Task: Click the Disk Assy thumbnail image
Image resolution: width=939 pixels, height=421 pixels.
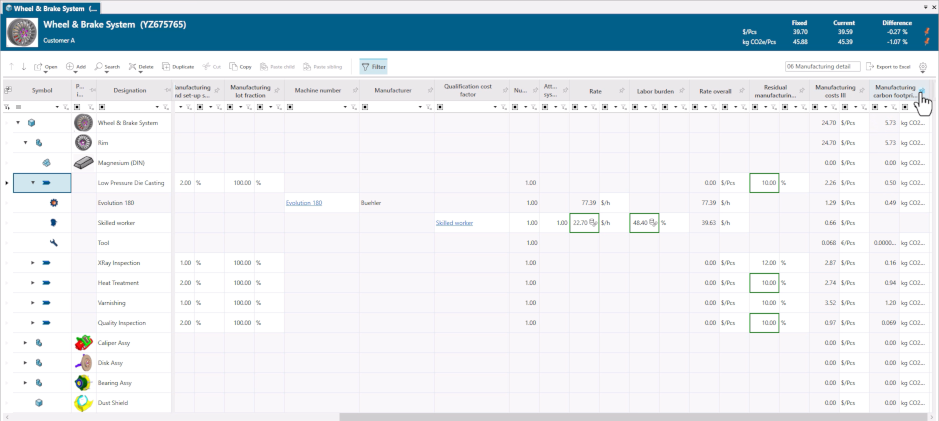Action: click(85, 363)
